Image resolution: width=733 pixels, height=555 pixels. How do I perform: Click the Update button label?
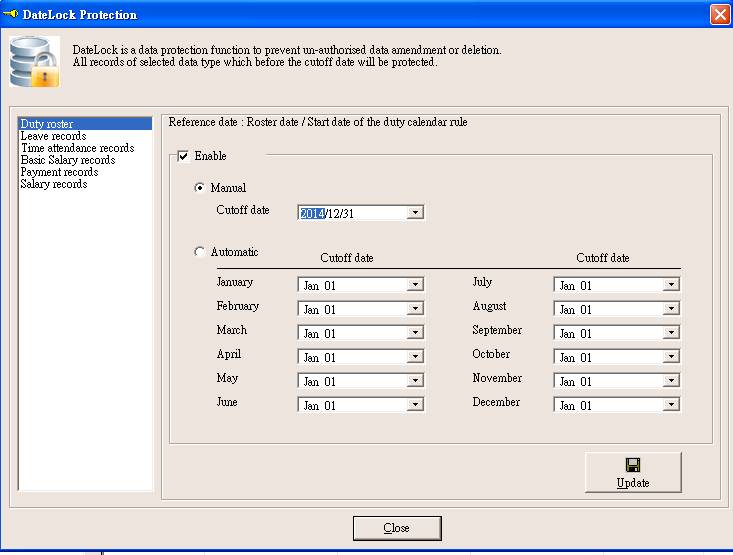point(633,483)
